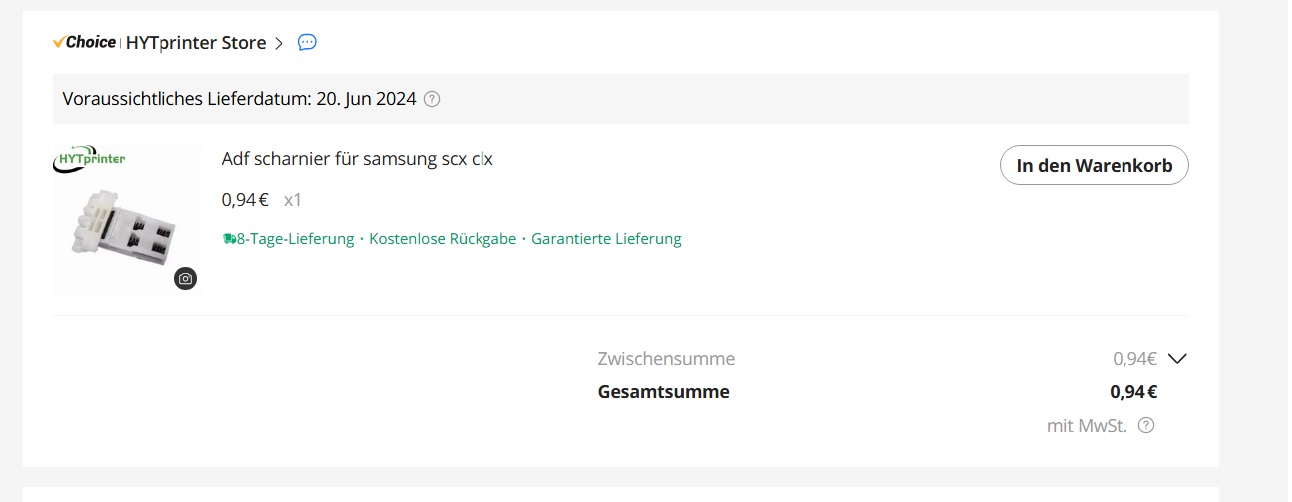The image size is (1292, 502).
Task: Click the Garantierte Lieferung label
Action: [x=606, y=239]
